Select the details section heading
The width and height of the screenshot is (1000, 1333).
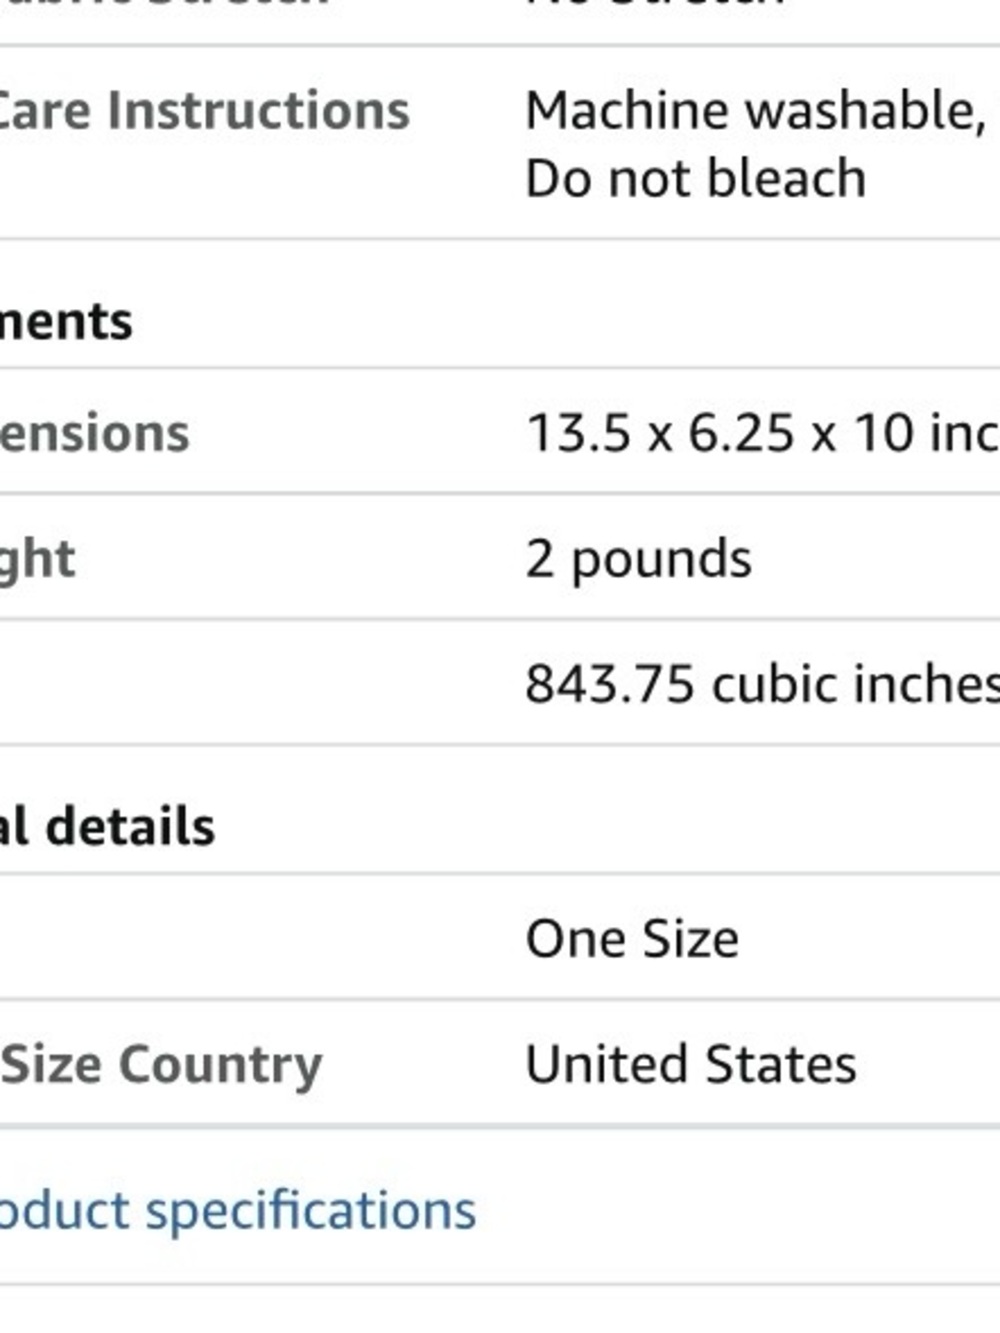tap(107, 827)
